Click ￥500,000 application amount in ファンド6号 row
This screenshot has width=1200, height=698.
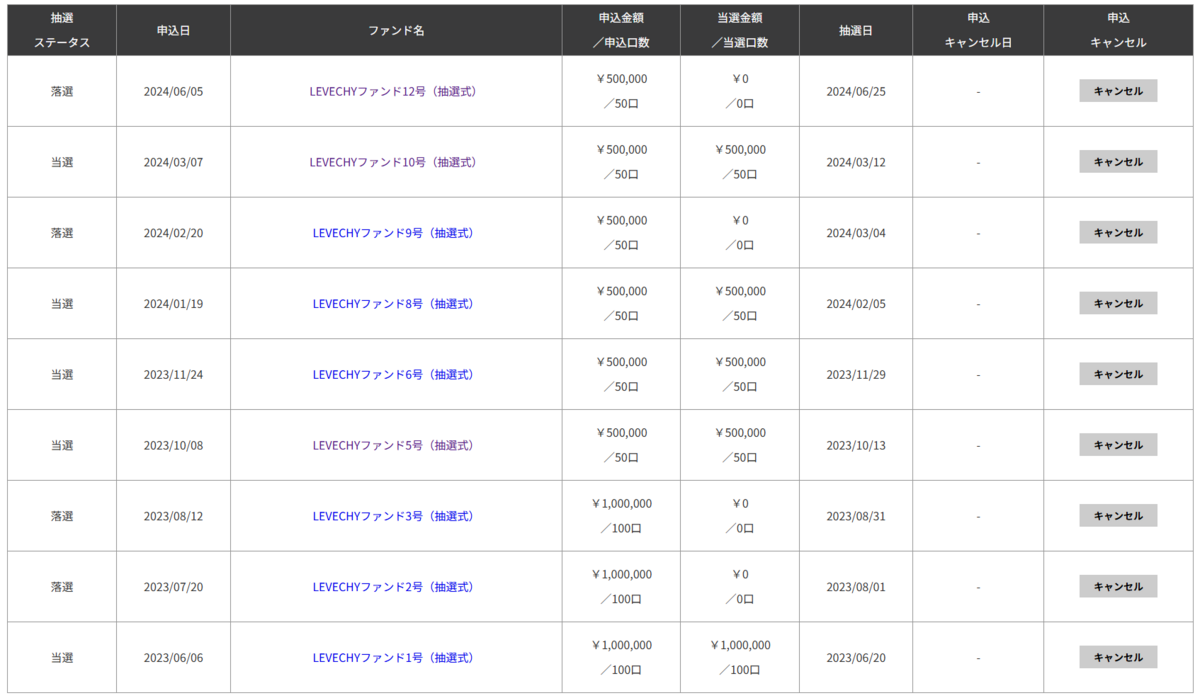click(621, 362)
